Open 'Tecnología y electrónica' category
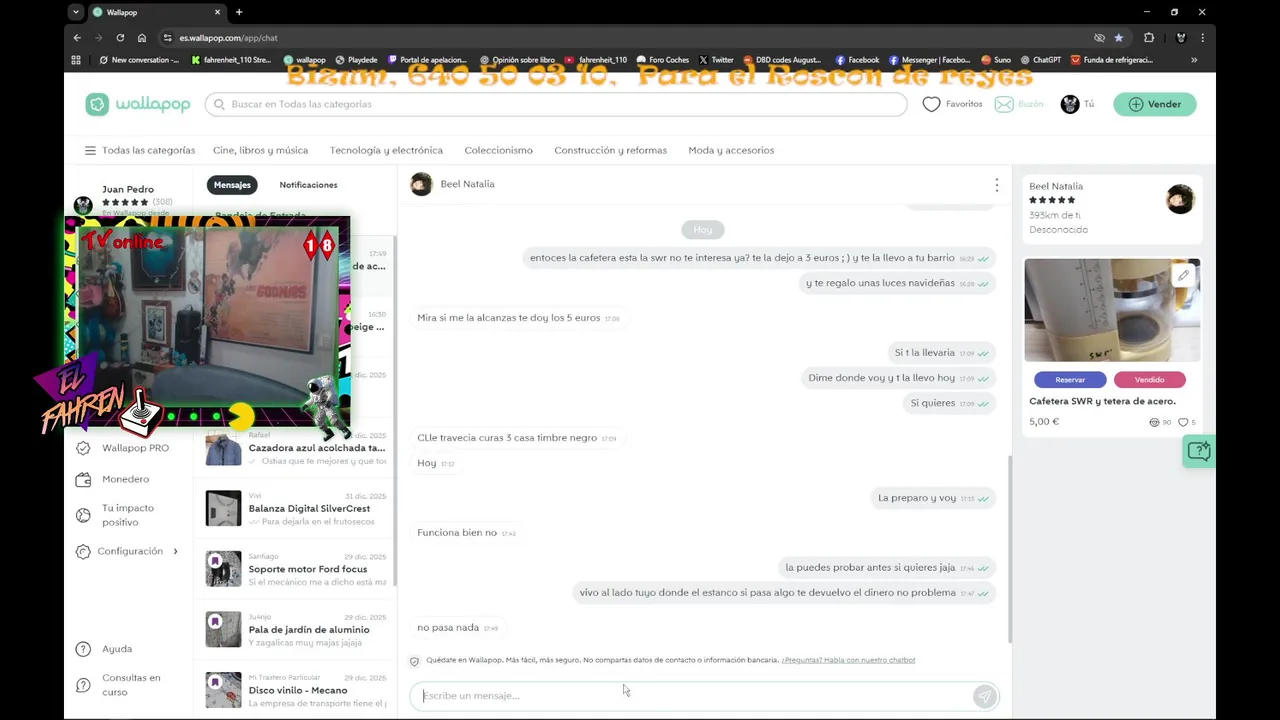The image size is (1280, 720). click(386, 150)
